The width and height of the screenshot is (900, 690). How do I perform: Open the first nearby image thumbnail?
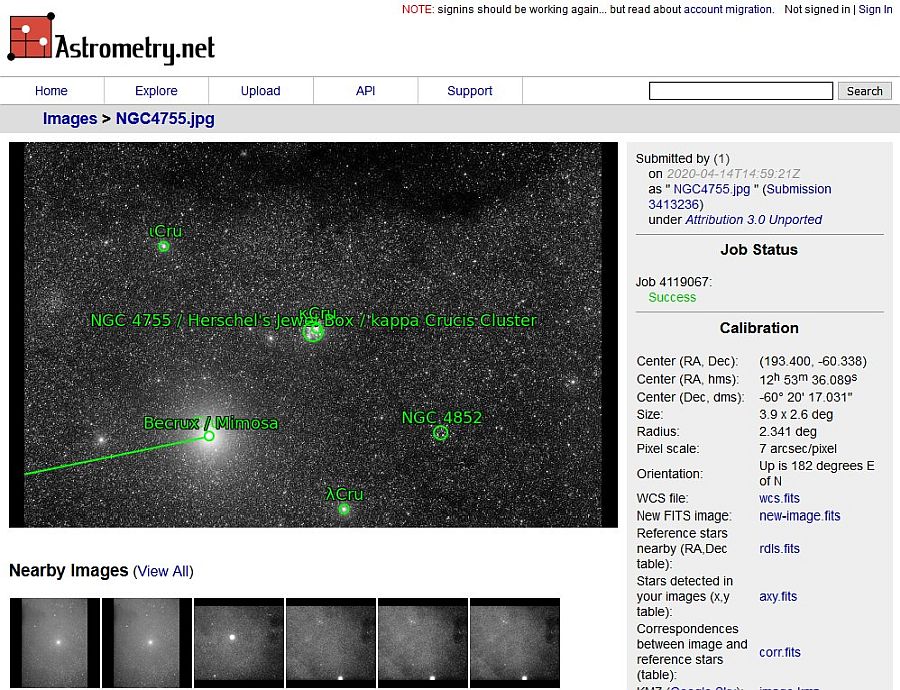click(x=55, y=642)
